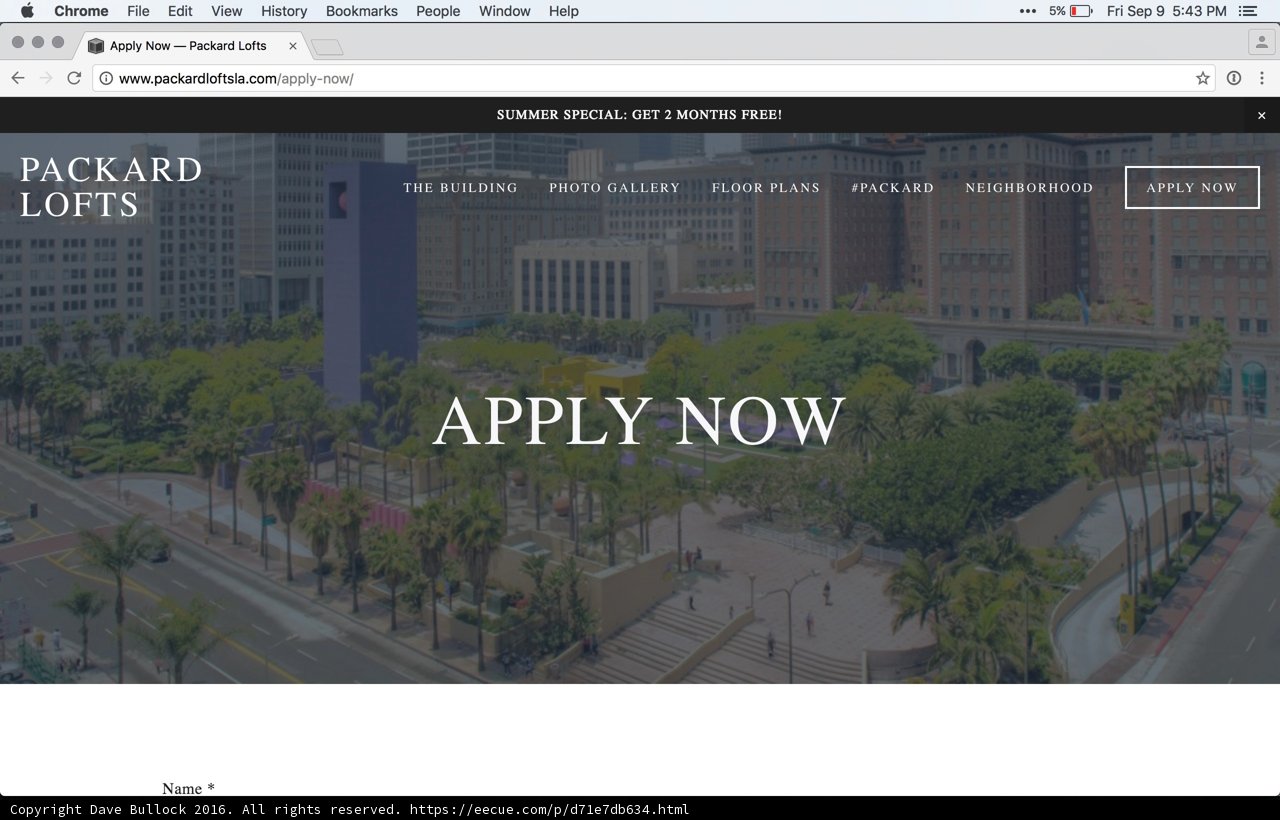The height and width of the screenshot is (820, 1280).
Task: Open the Chrome three-dot menu
Action: pyautogui.click(x=1261, y=78)
